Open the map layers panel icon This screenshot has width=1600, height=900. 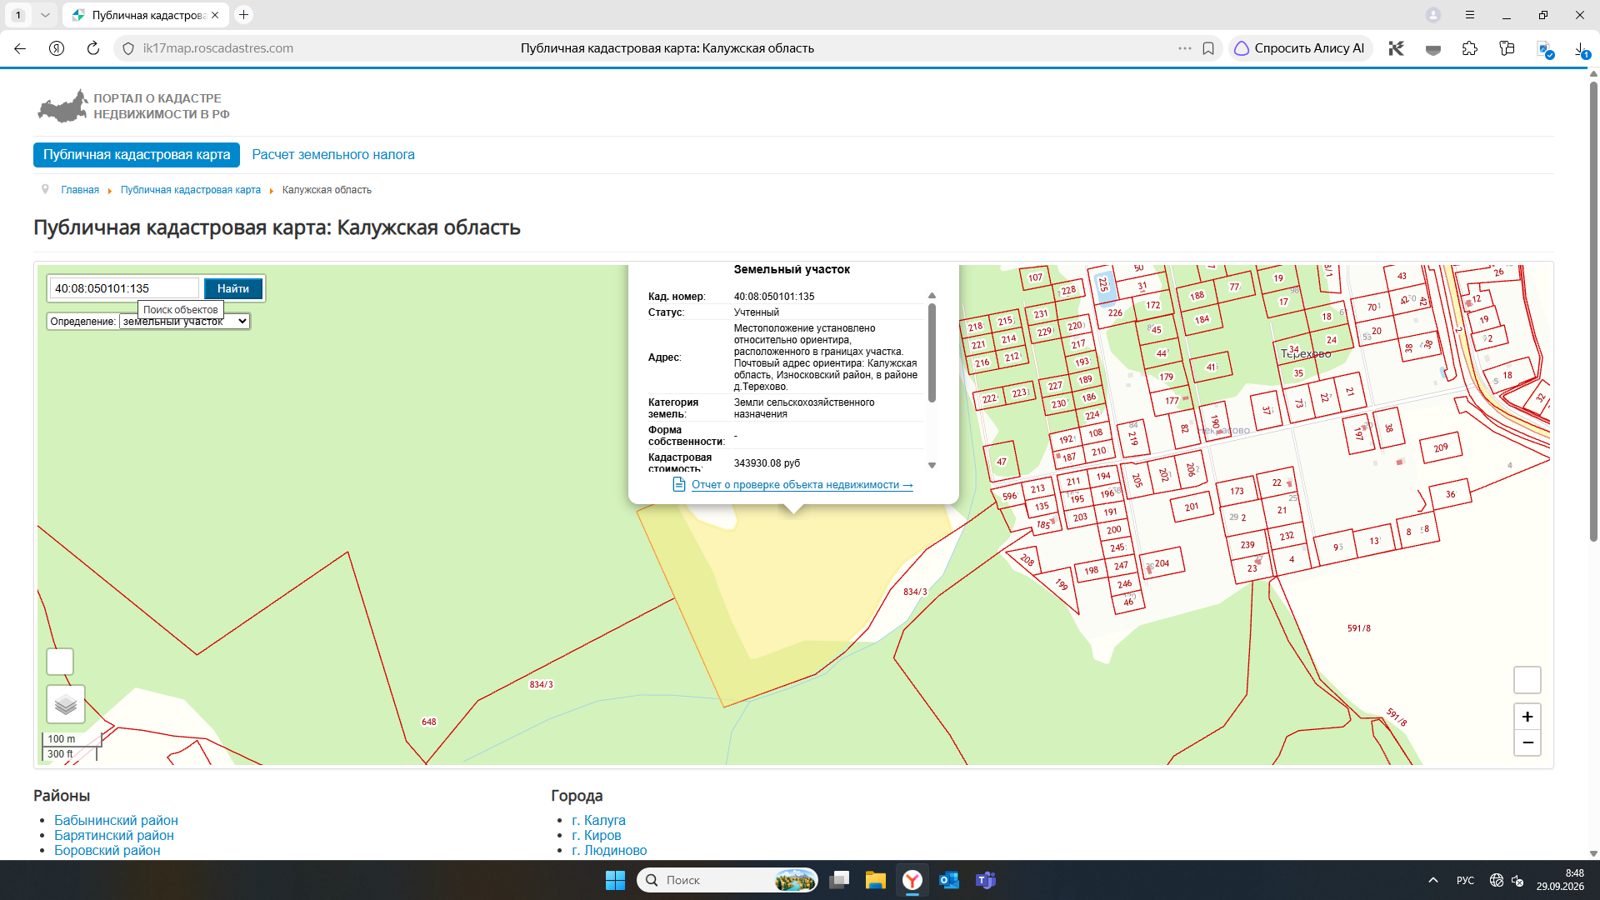pos(66,704)
